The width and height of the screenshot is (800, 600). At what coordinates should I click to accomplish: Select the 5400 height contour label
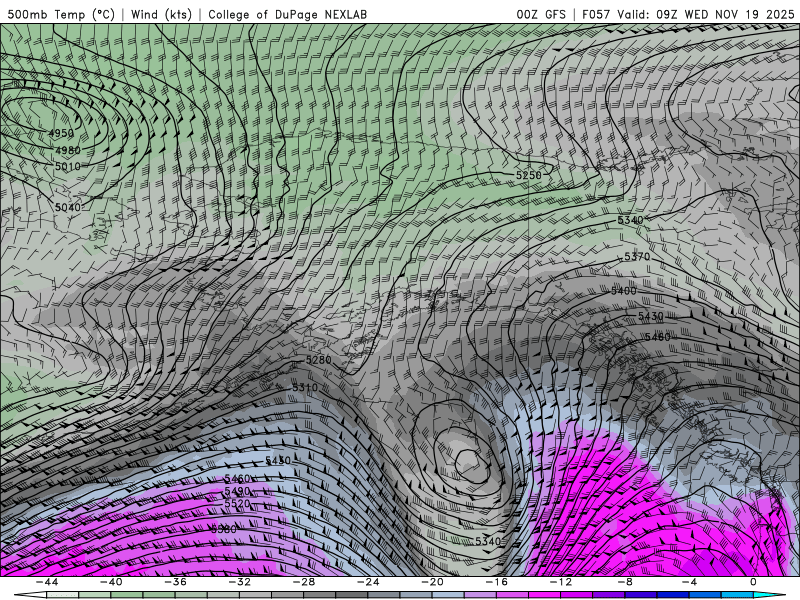tap(624, 291)
